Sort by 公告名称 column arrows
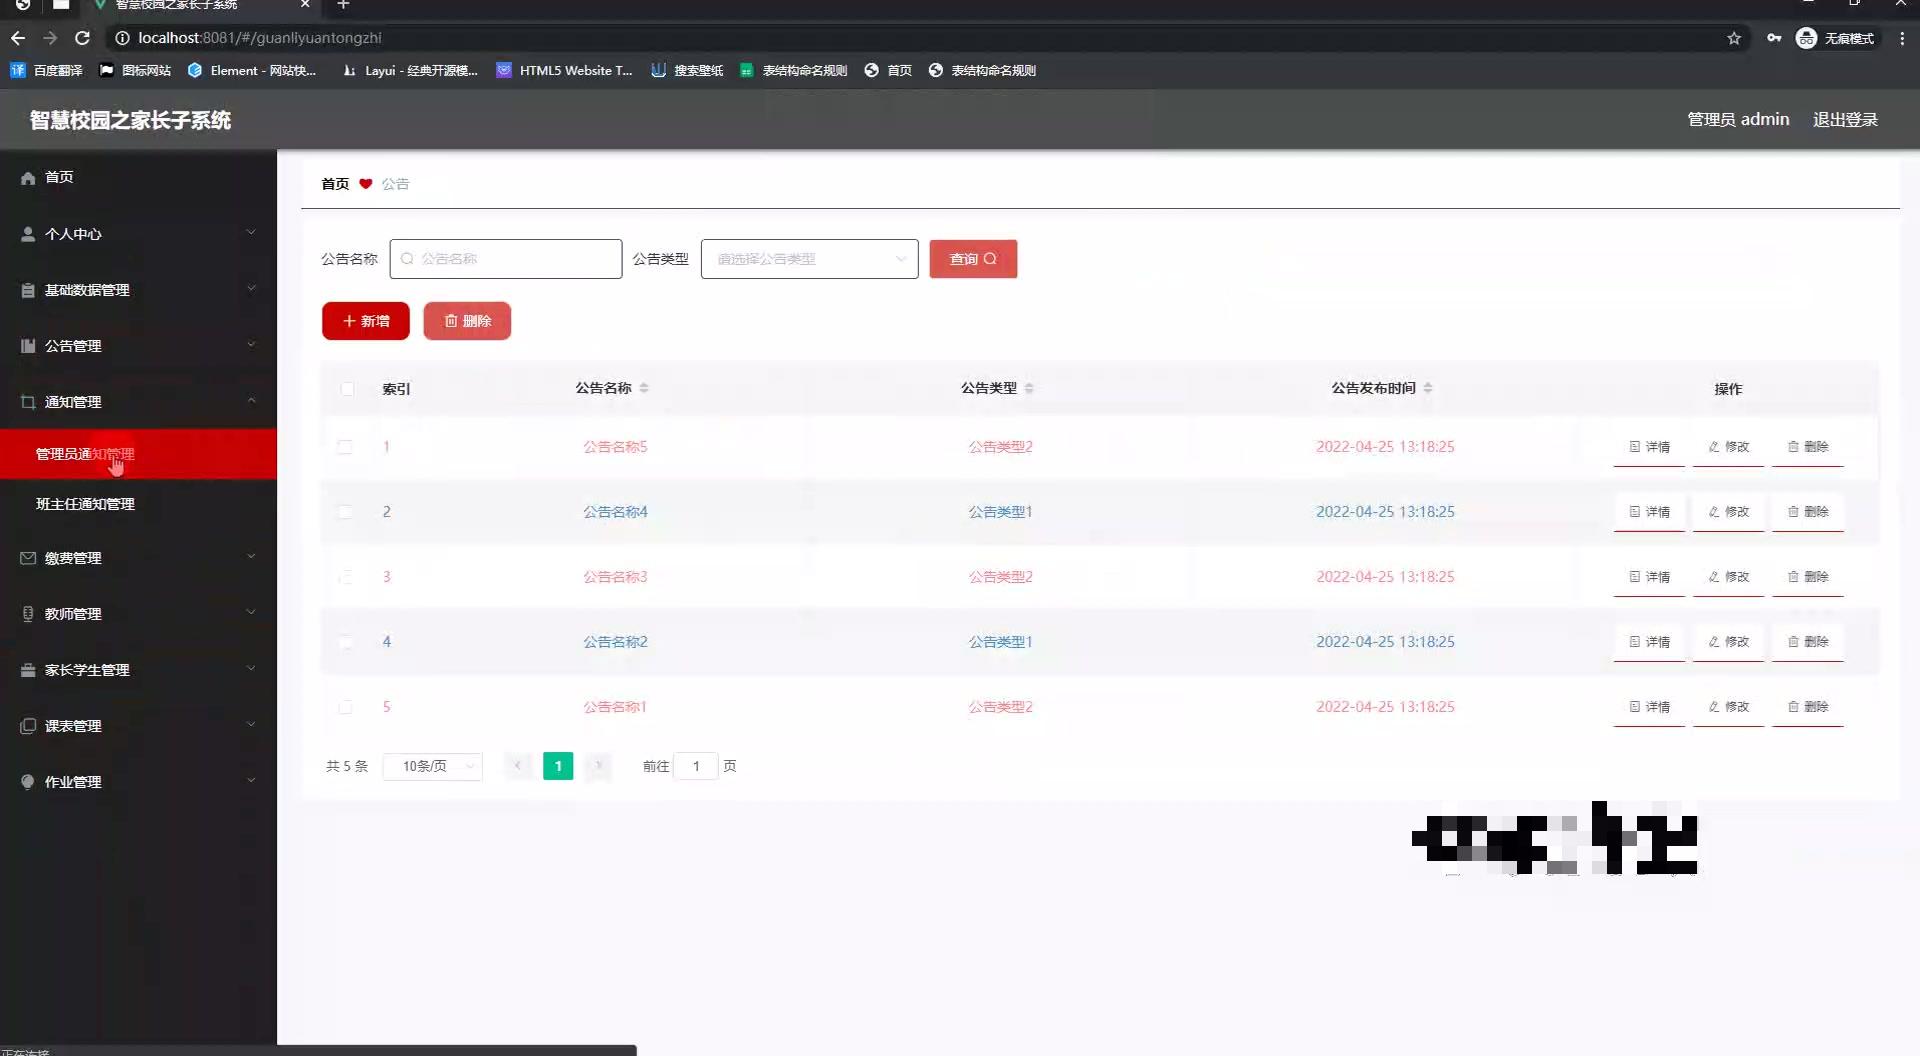 [x=644, y=388]
